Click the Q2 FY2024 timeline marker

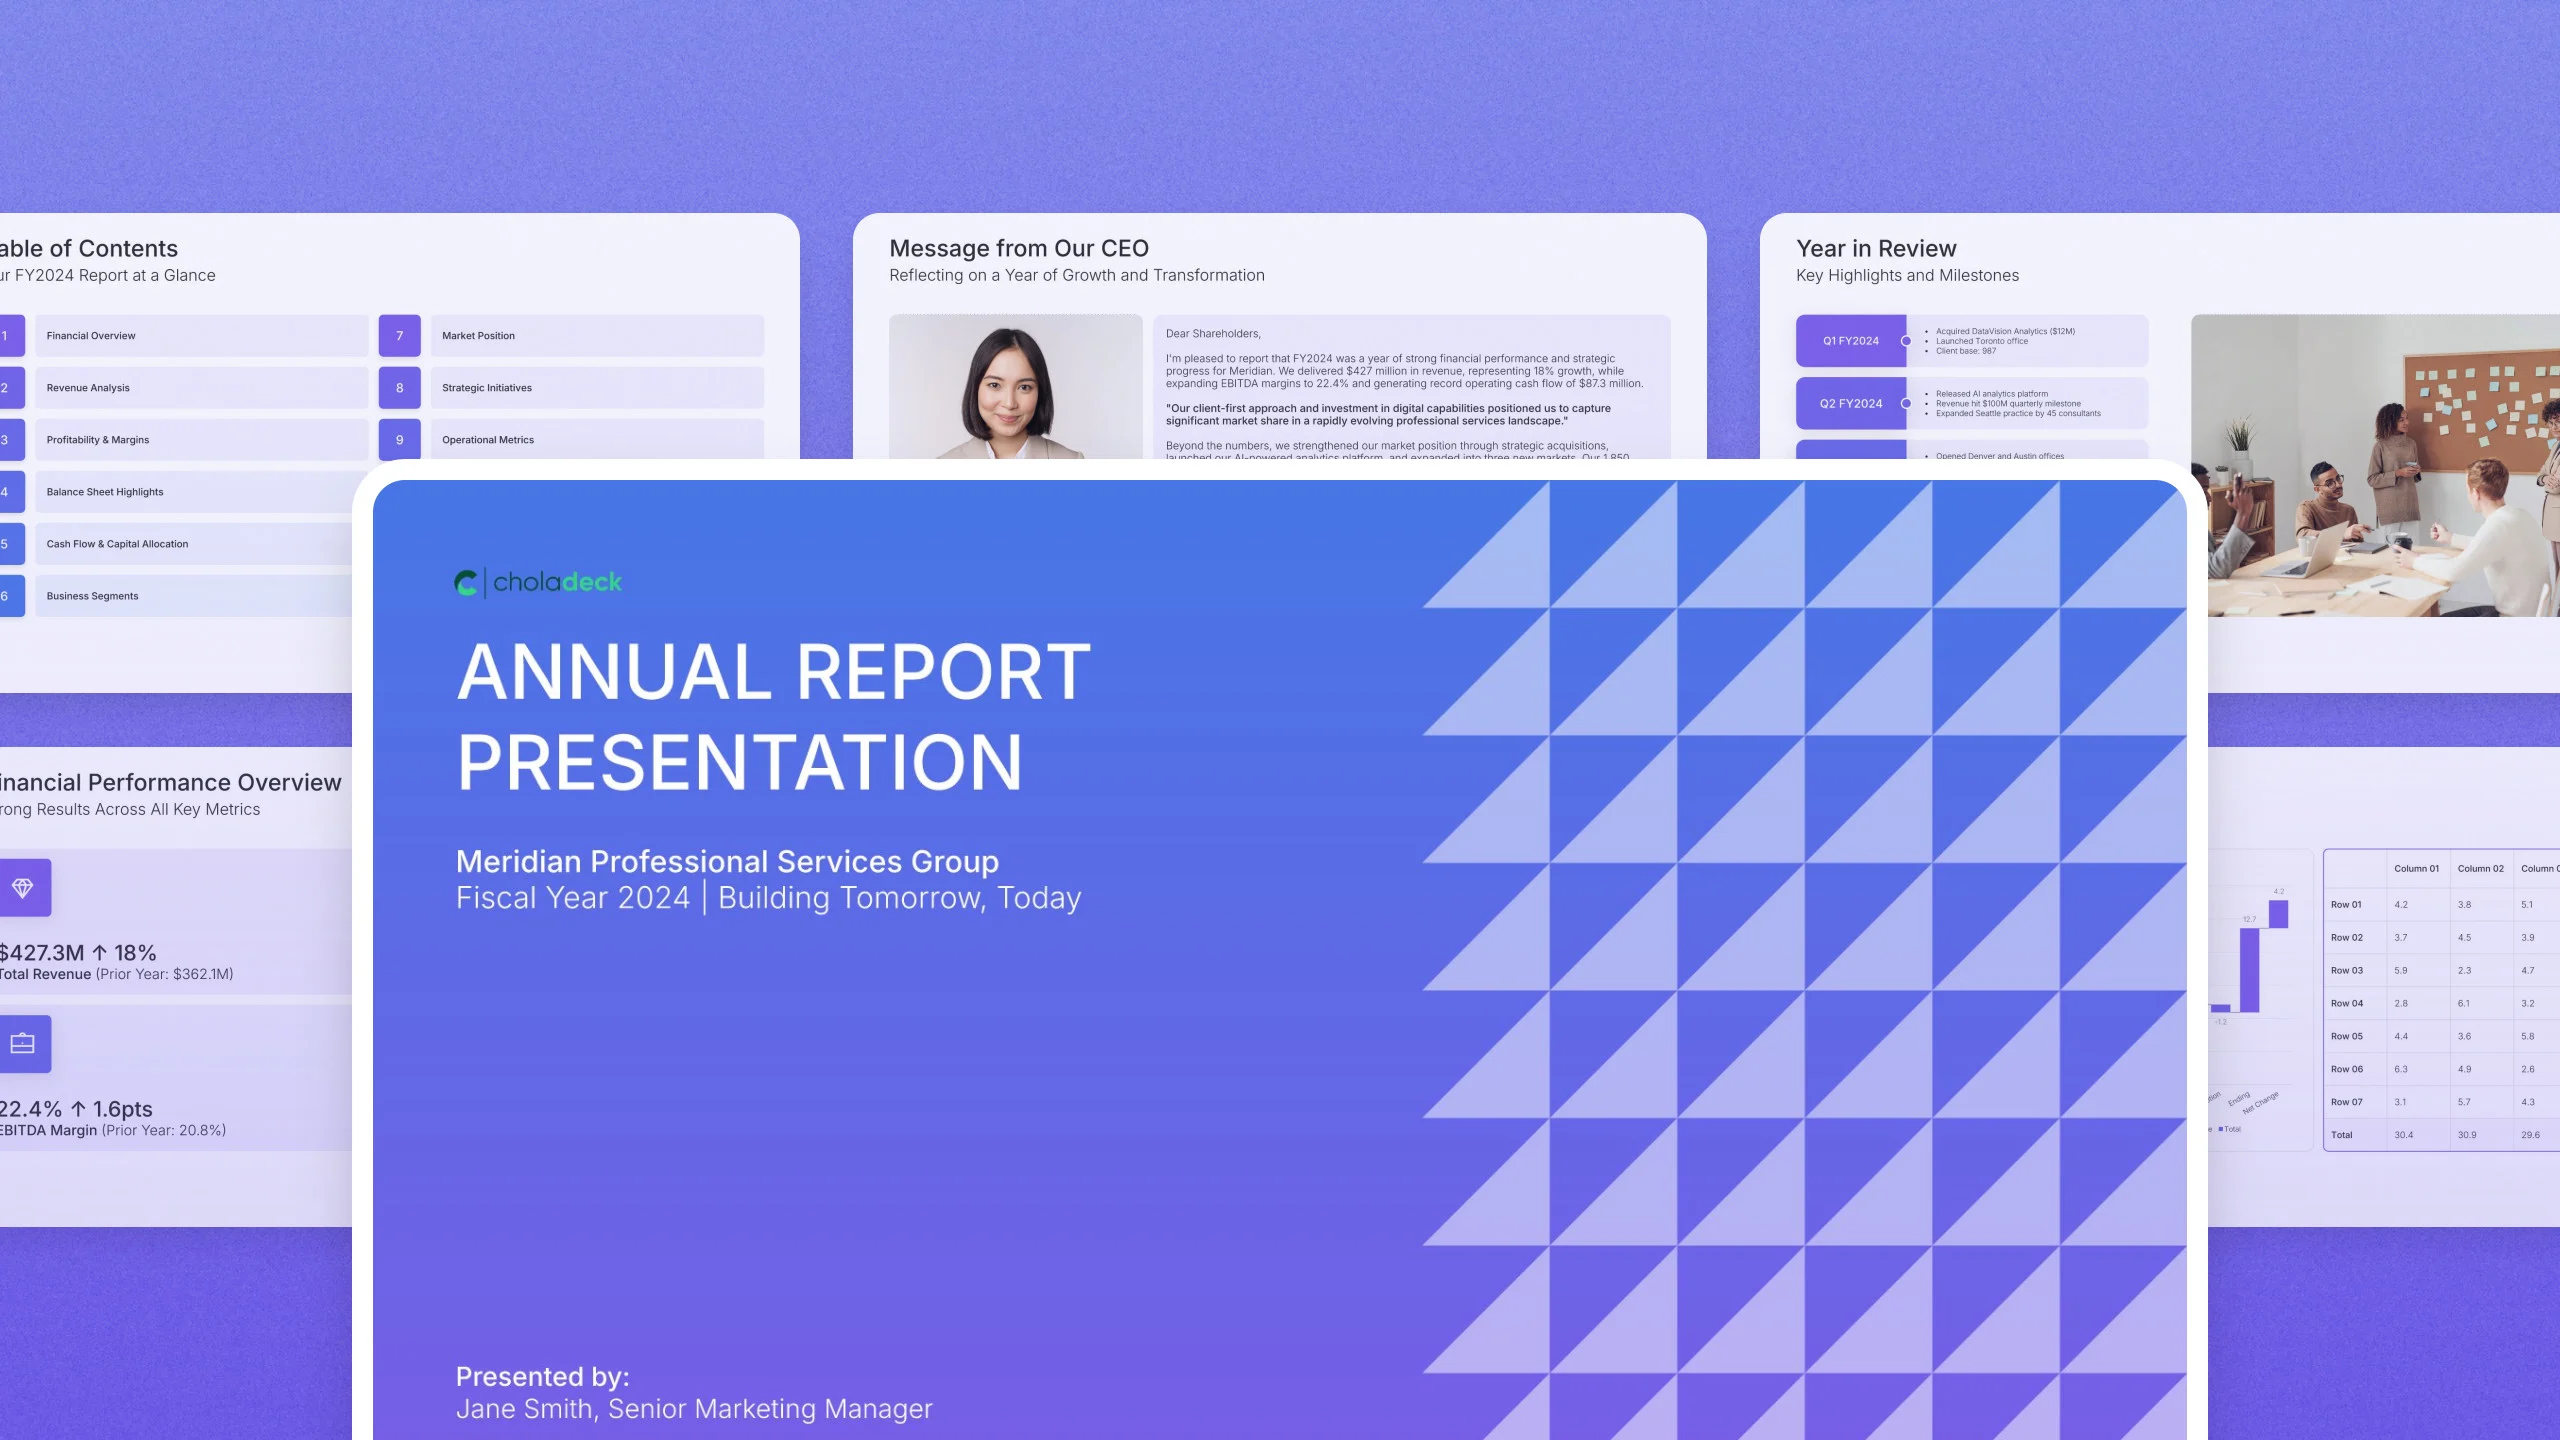[x=1851, y=404]
